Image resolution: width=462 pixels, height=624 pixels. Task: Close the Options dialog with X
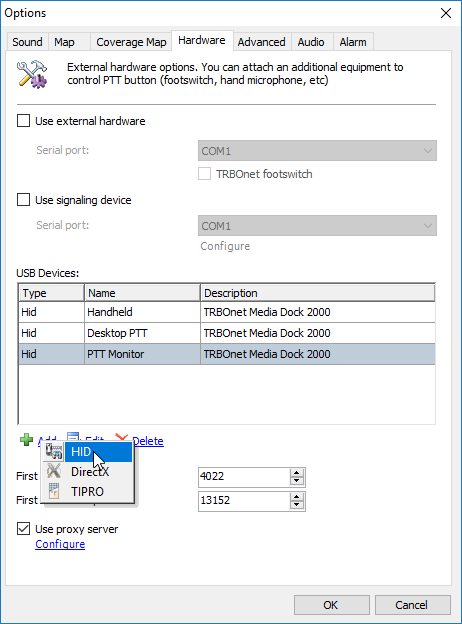pos(446,13)
